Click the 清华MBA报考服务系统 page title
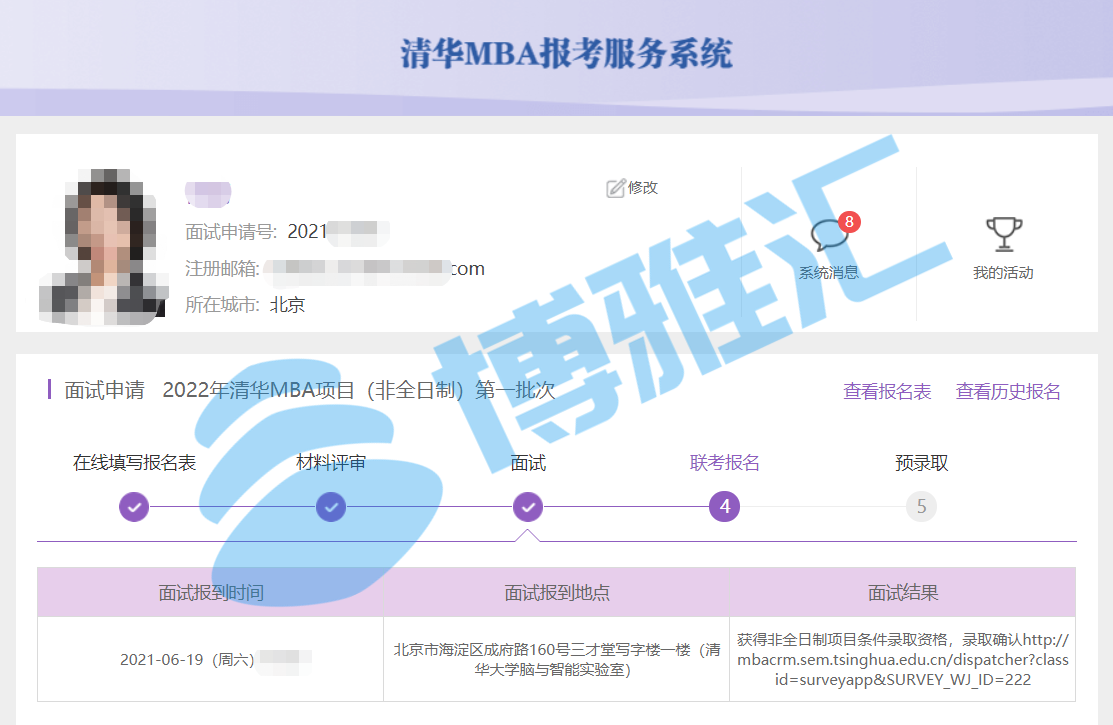This screenshot has width=1113, height=725. click(566, 54)
